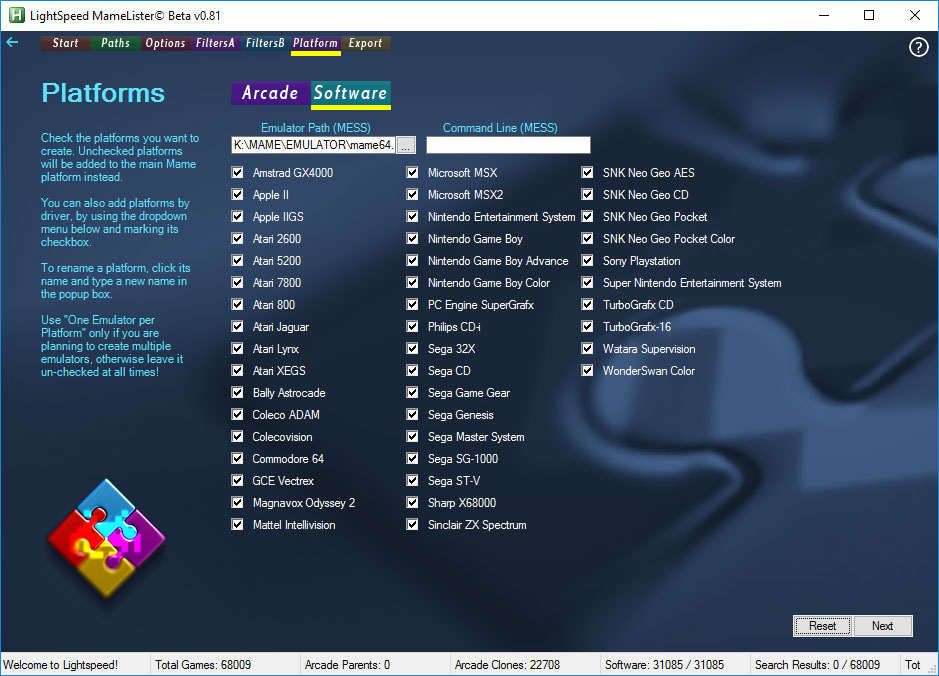This screenshot has height=676, width=939.
Task: Uncheck the WonderSwan Color checkbox
Action: coord(587,371)
